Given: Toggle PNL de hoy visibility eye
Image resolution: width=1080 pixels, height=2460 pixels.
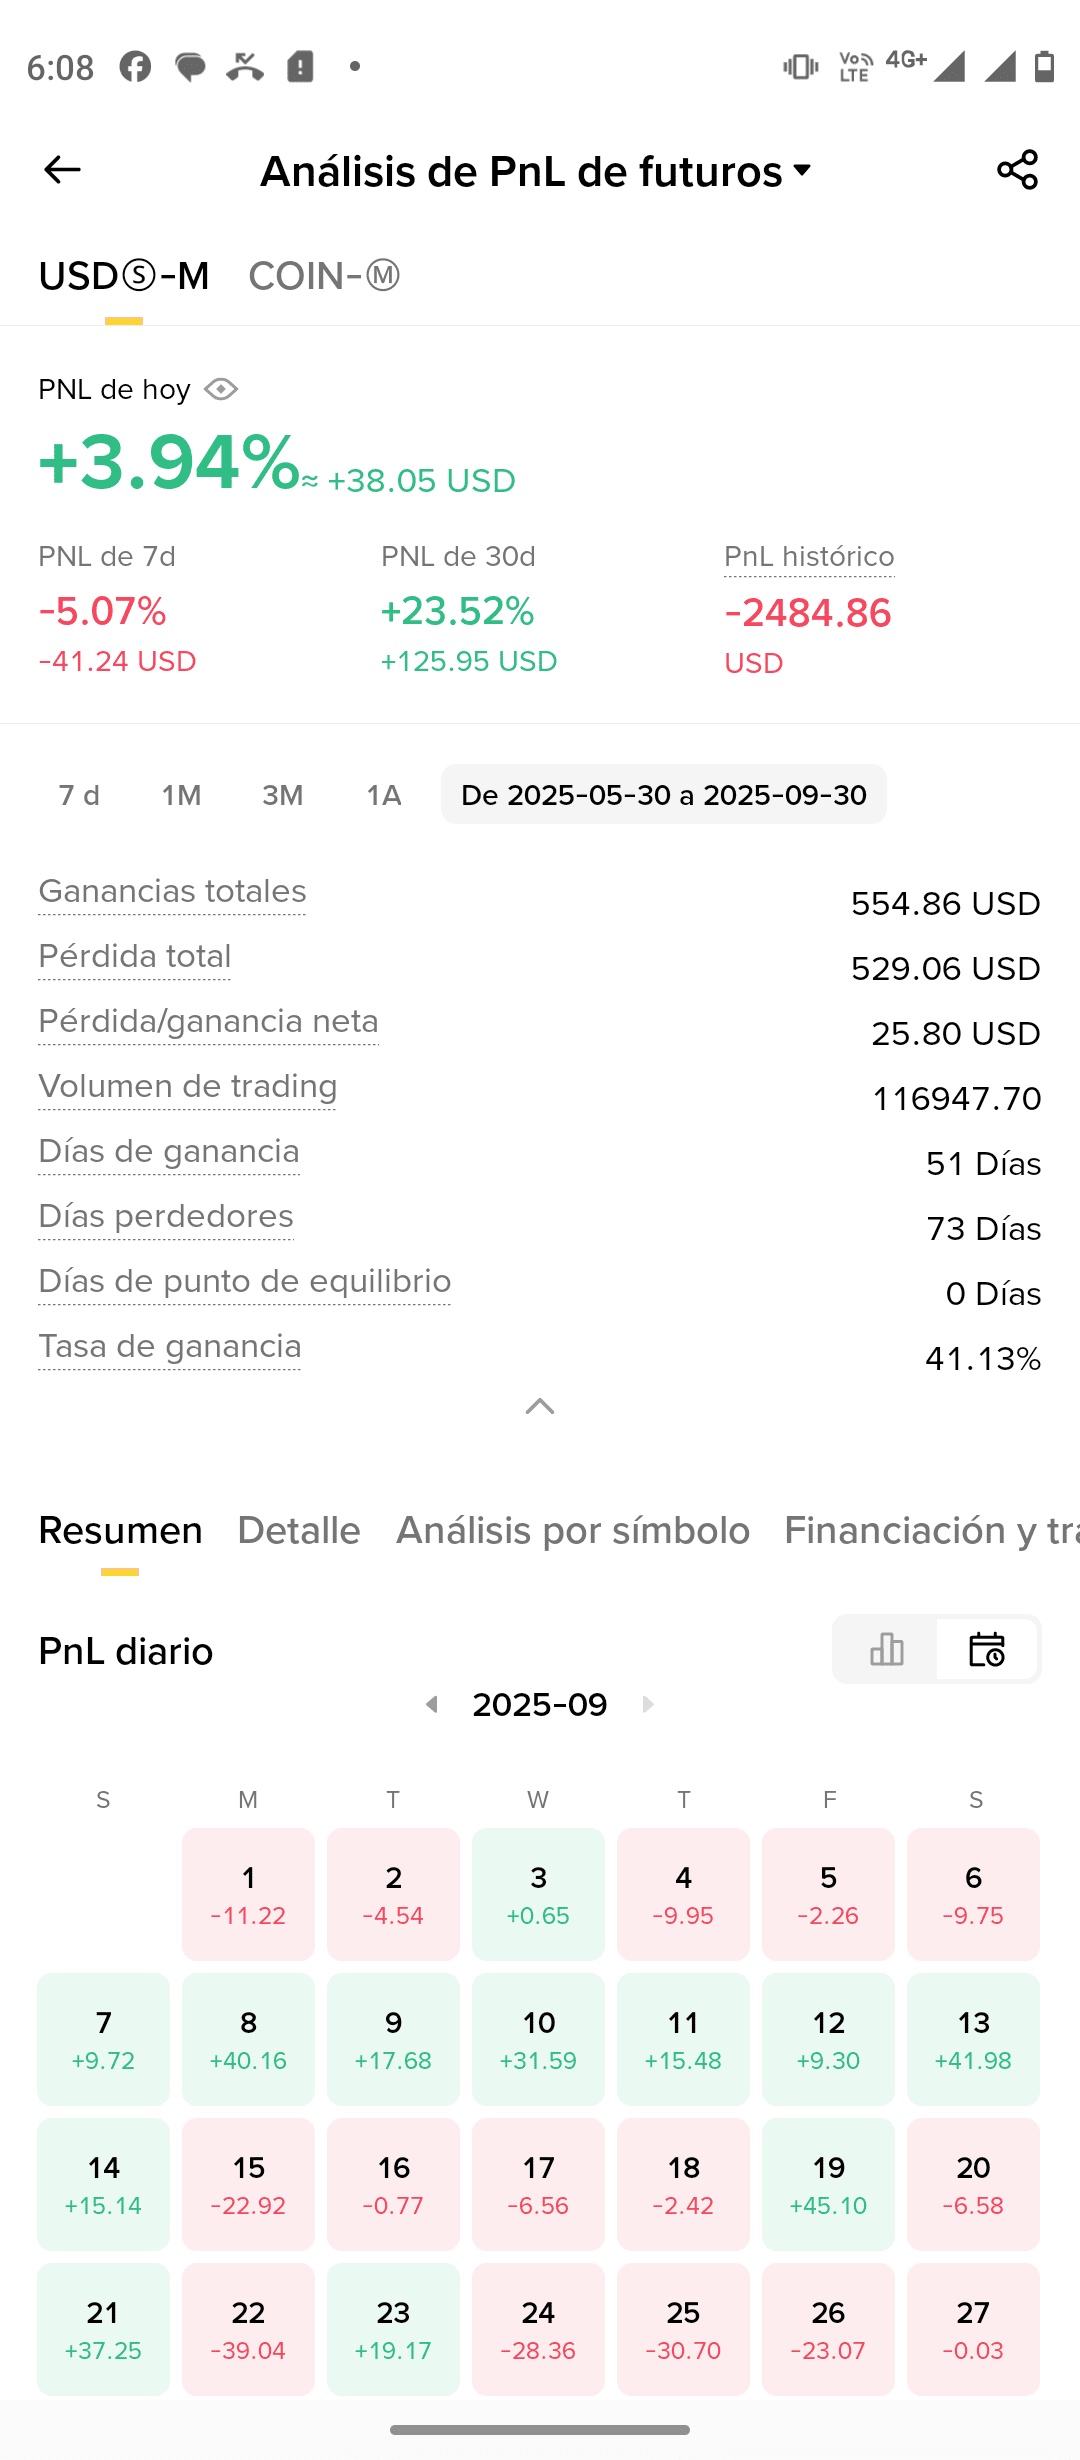Looking at the screenshot, I should tap(221, 389).
